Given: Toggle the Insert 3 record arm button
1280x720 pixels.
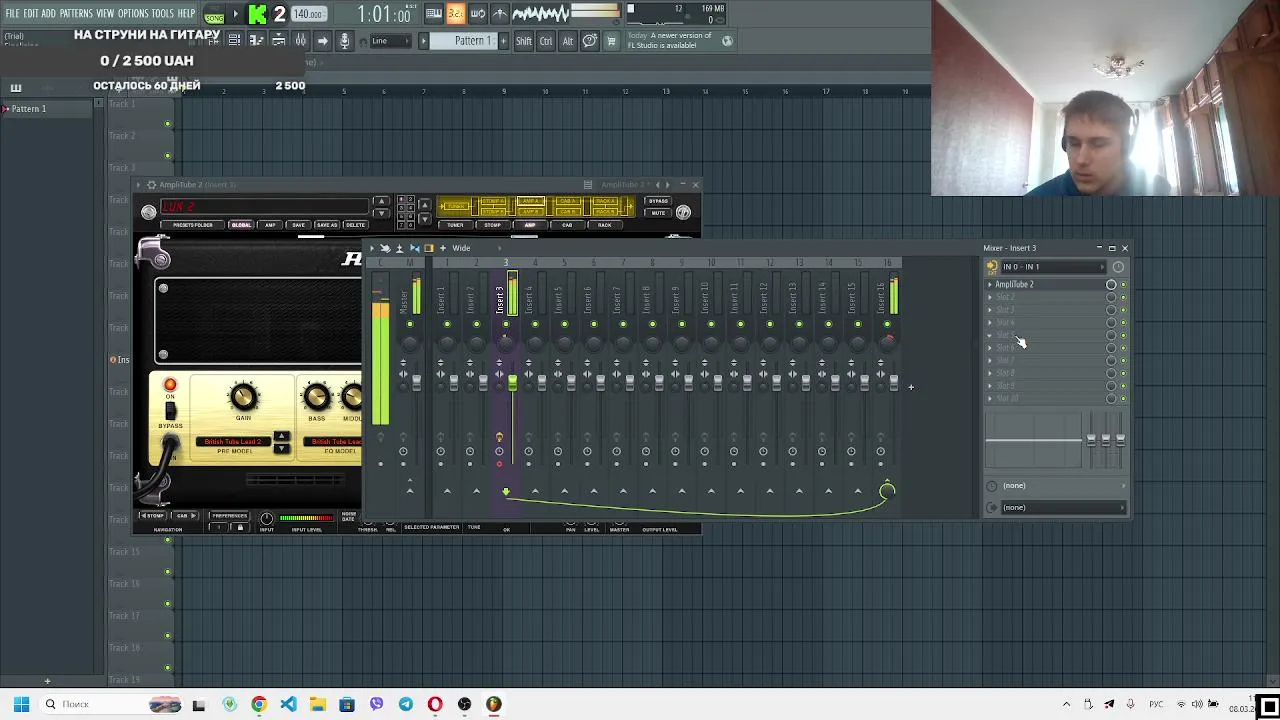Looking at the screenshot, I should 499,464.
